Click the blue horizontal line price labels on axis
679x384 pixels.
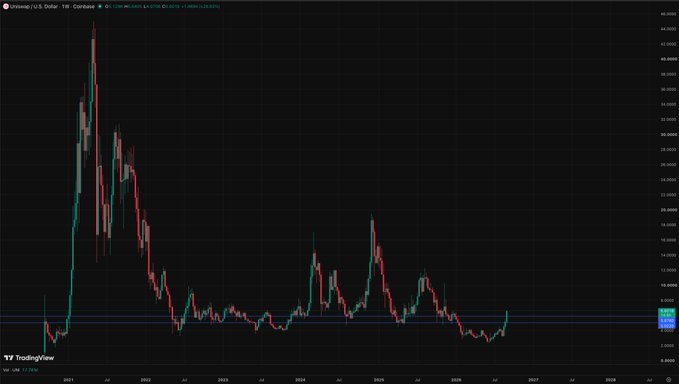(x=667, y=323)
